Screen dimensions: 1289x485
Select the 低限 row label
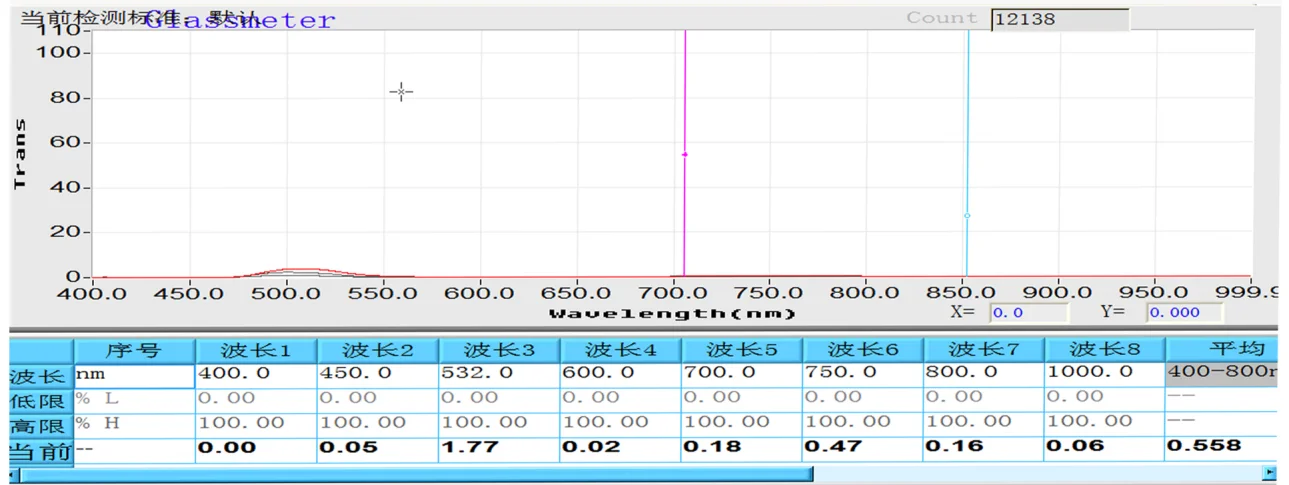pos(41,401)
